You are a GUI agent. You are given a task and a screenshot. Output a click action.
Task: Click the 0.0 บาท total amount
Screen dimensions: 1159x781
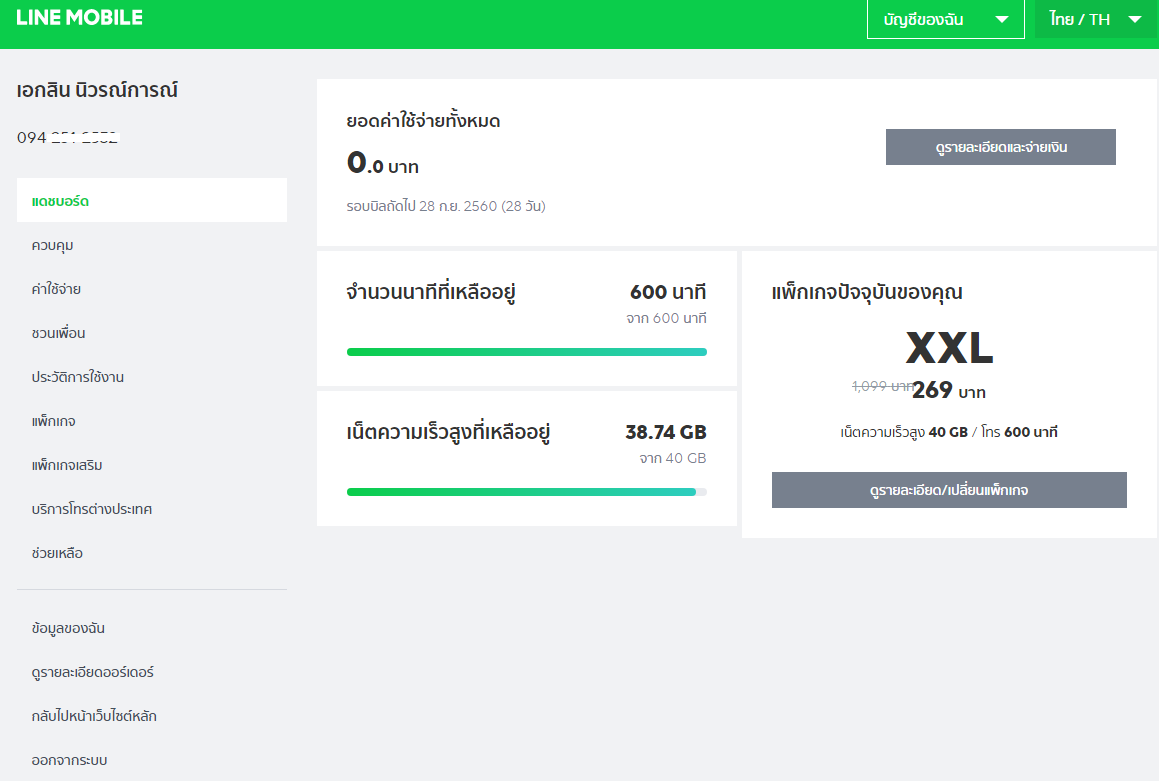click(383, 163)
